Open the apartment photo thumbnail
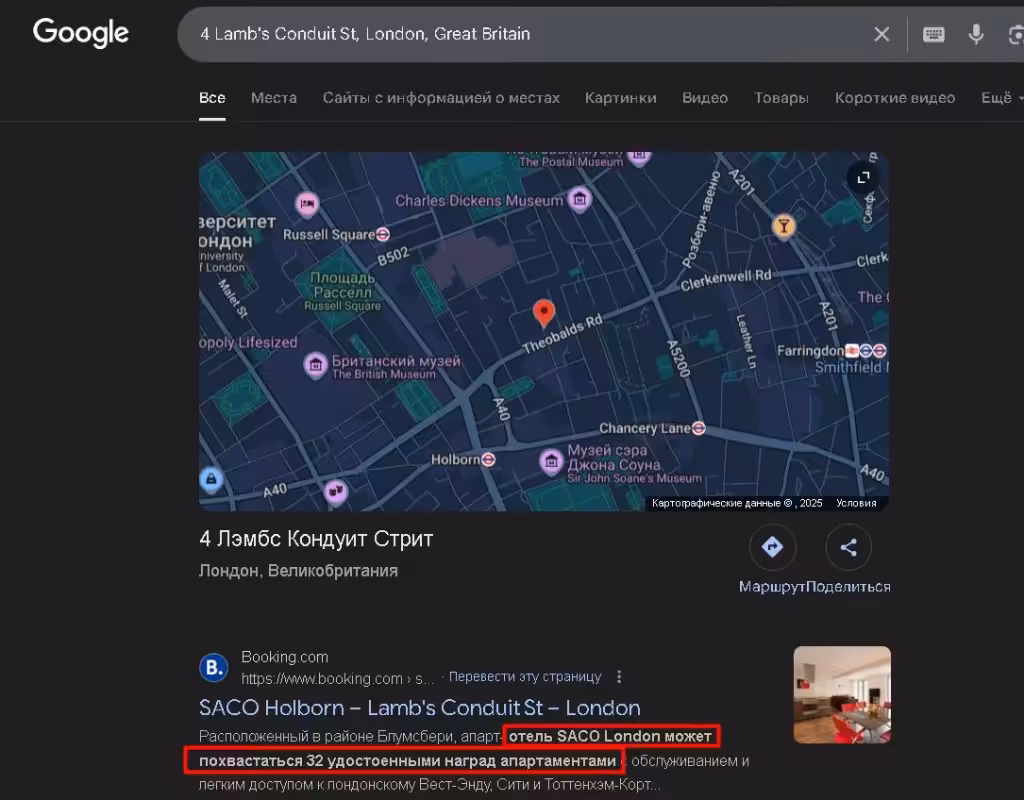 tap(842, 695)
